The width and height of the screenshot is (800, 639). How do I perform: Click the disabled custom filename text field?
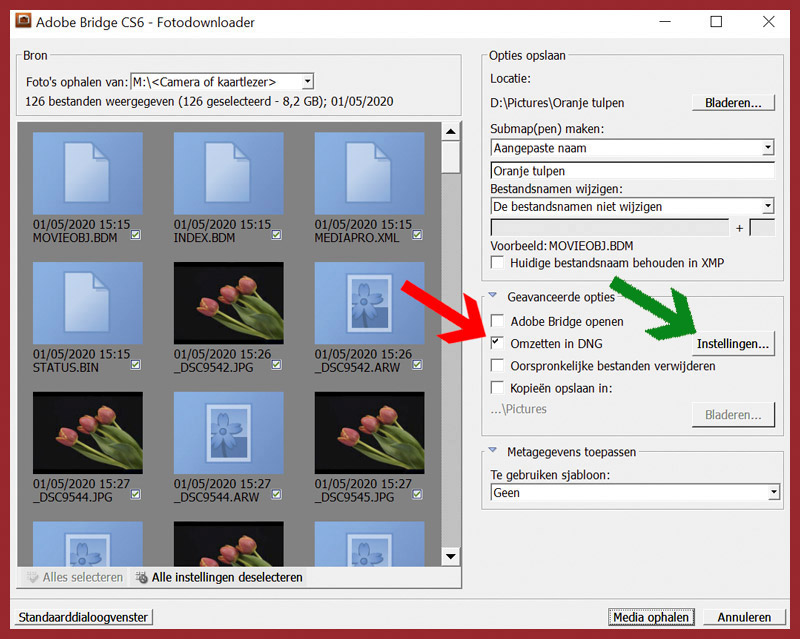coord(610,228)
